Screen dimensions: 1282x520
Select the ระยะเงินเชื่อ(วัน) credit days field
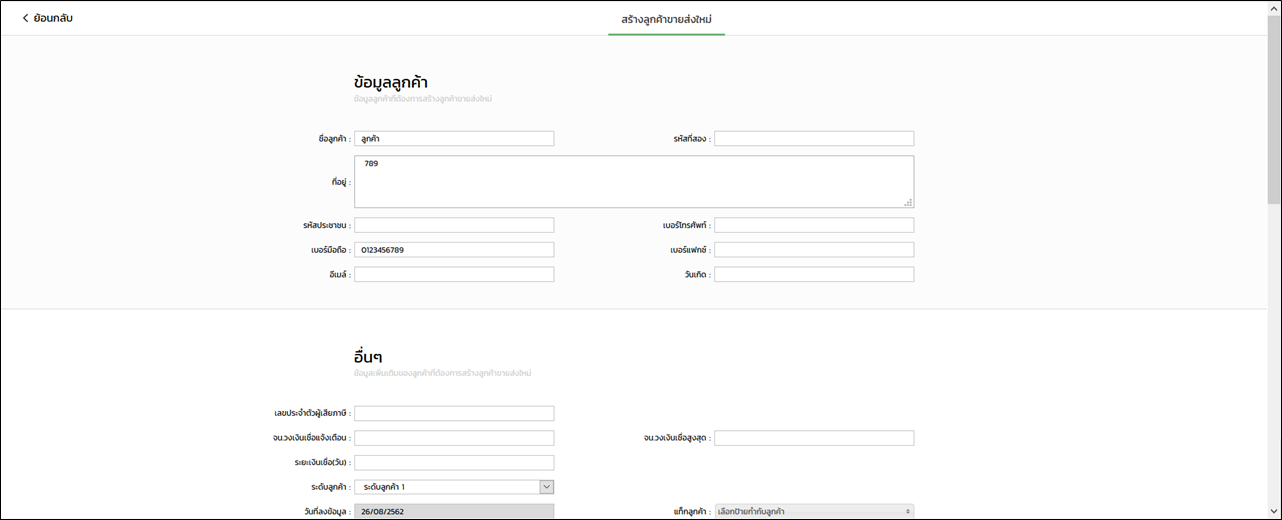pyautogui.click(x=454, y=463)
